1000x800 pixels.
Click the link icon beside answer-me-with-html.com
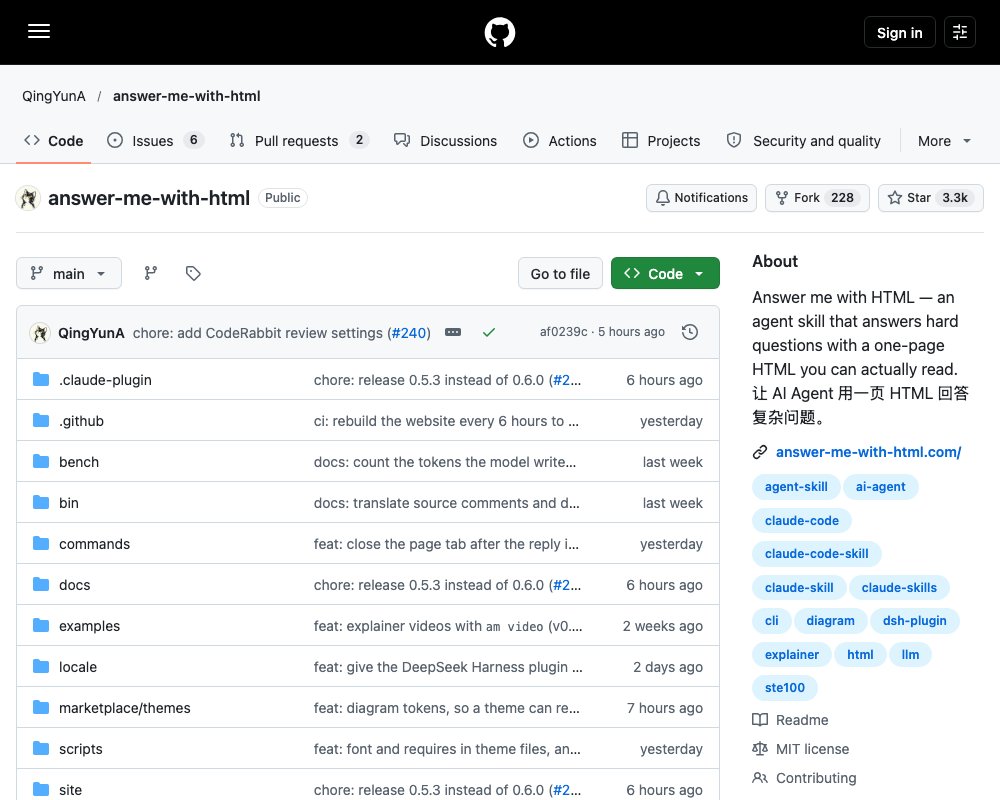point(760,452)
